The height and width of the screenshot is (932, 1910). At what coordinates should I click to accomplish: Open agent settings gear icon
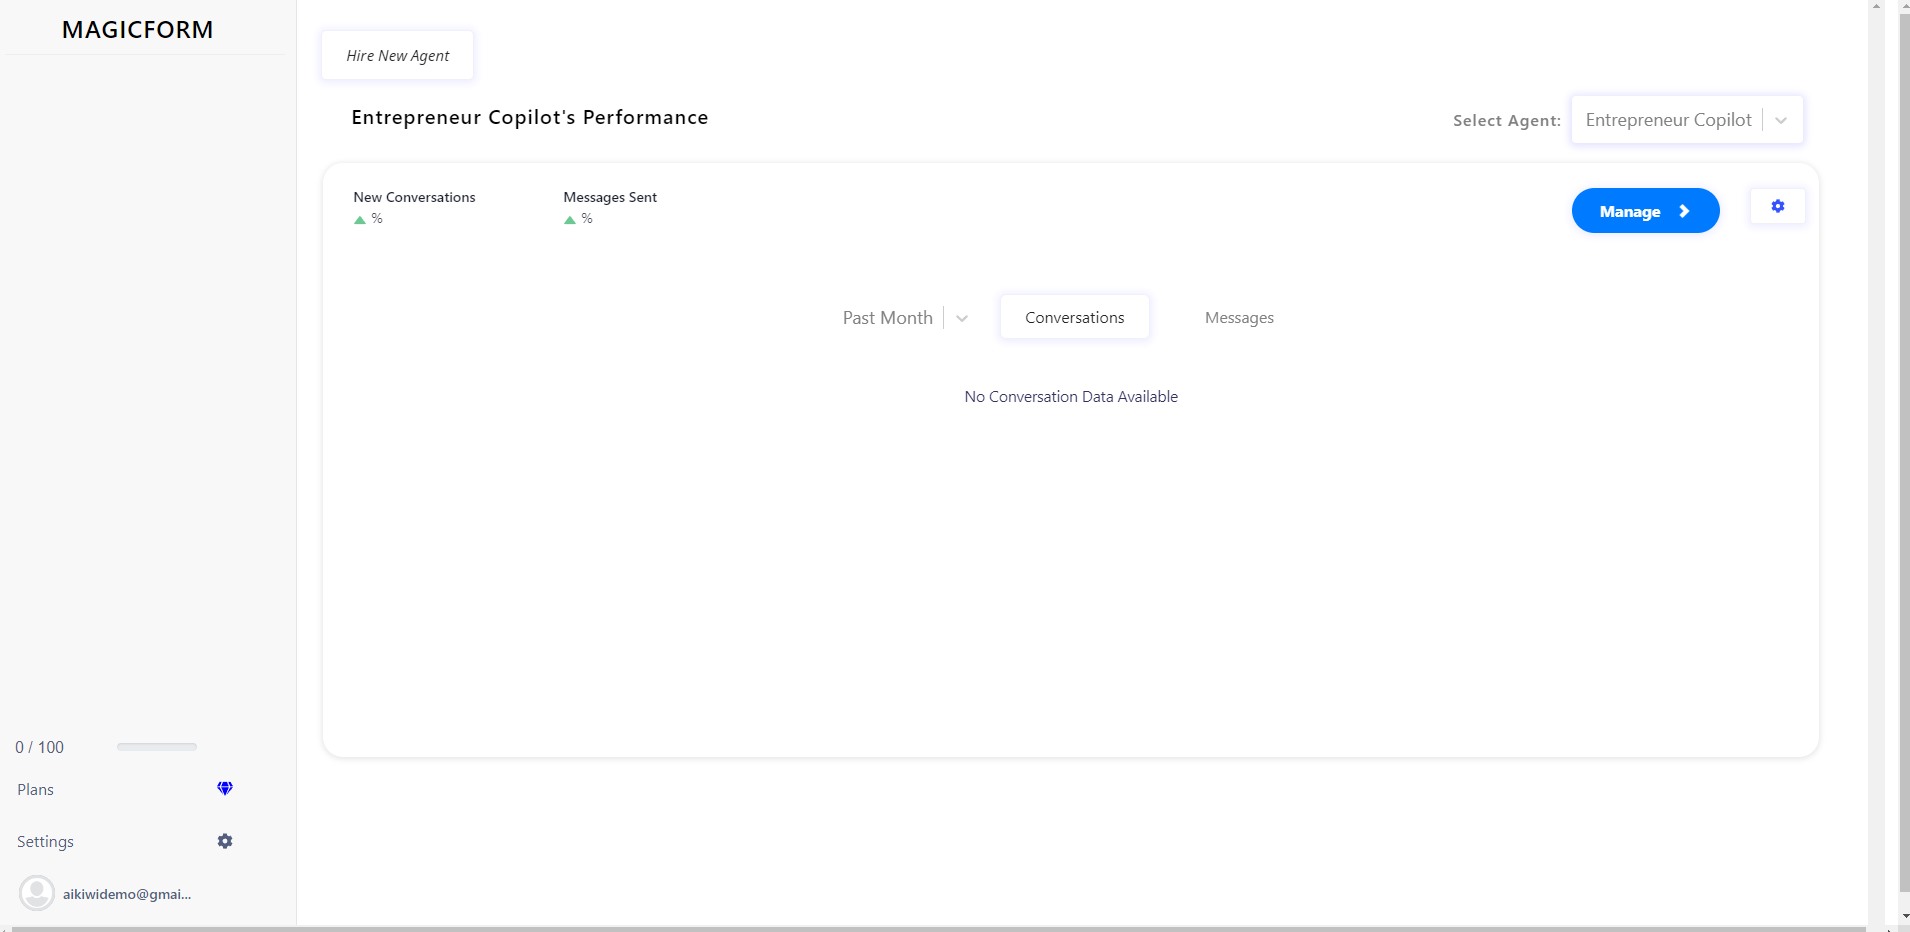(x=1777, y=206)
